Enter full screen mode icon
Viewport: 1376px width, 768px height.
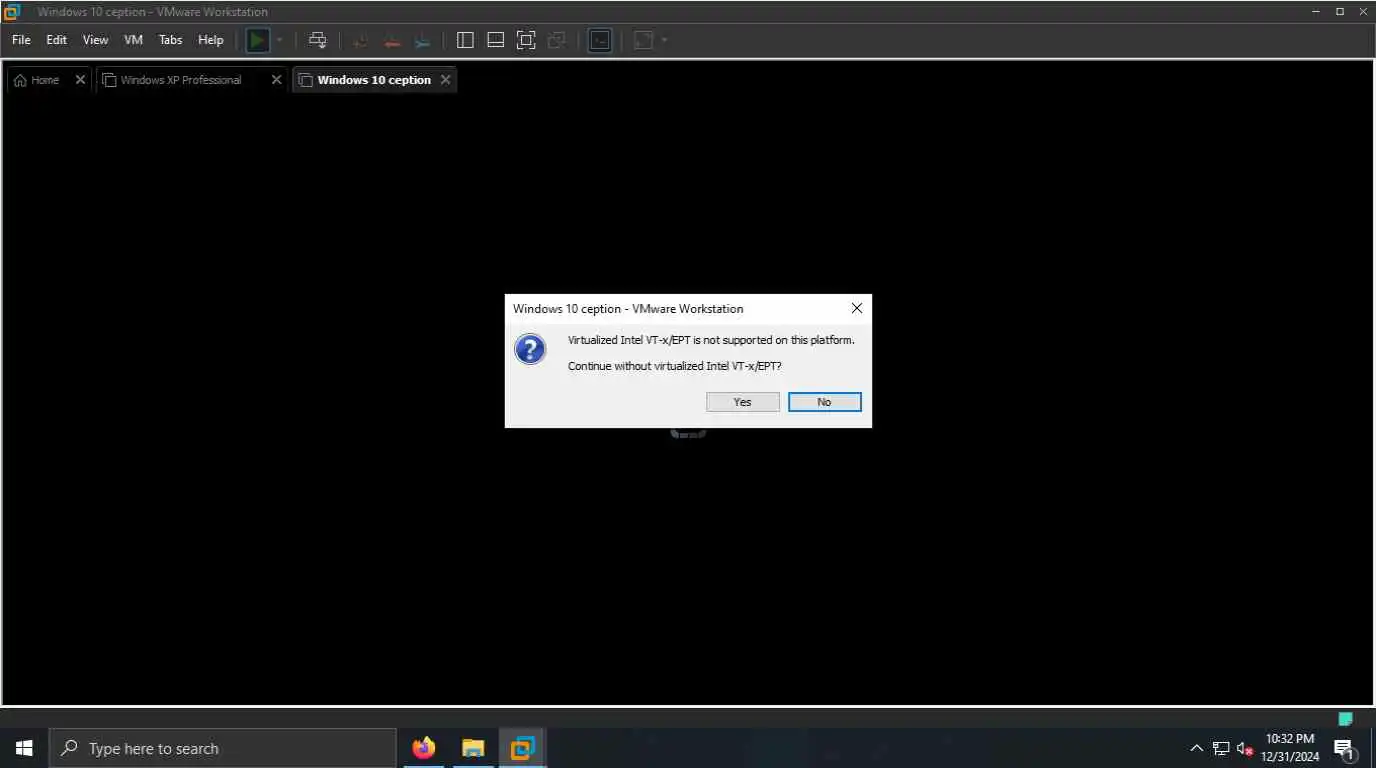(526, 40)
